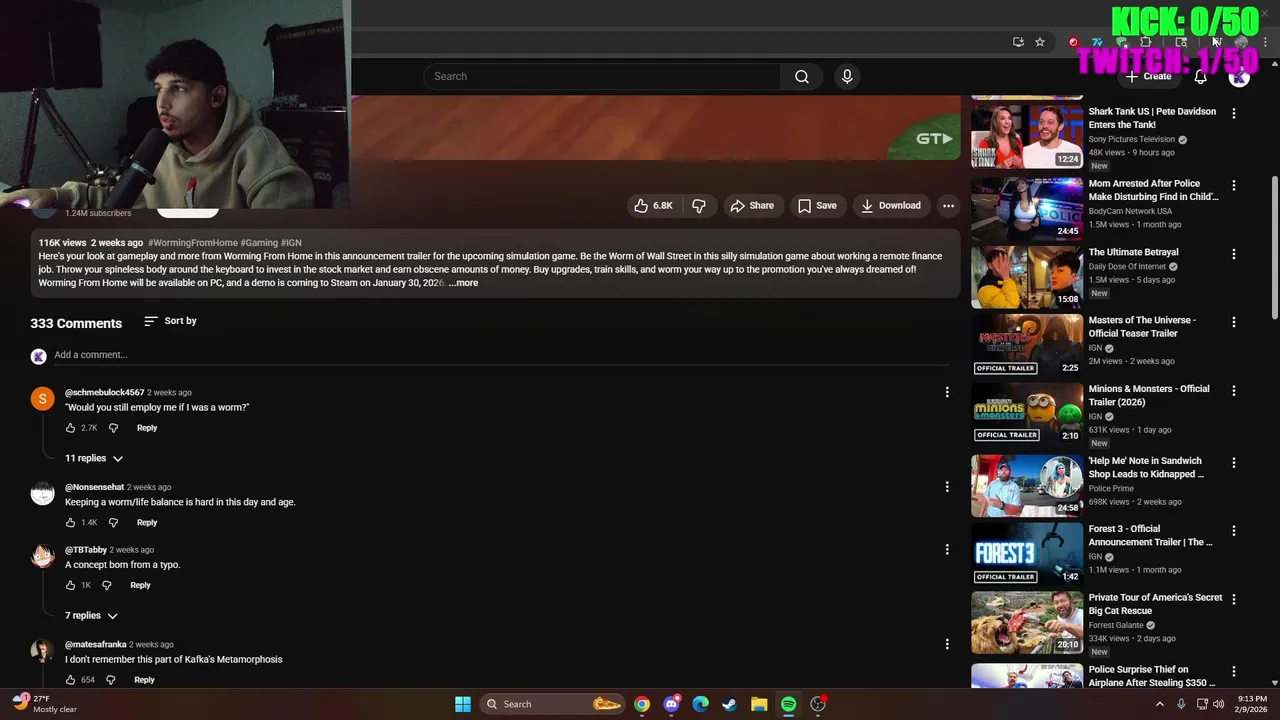This screenshot has width=1280, height=720.
Task: Open menu for The Ultimate Betrayal video
Action: pyautogui.click(x=1233, y=254)
